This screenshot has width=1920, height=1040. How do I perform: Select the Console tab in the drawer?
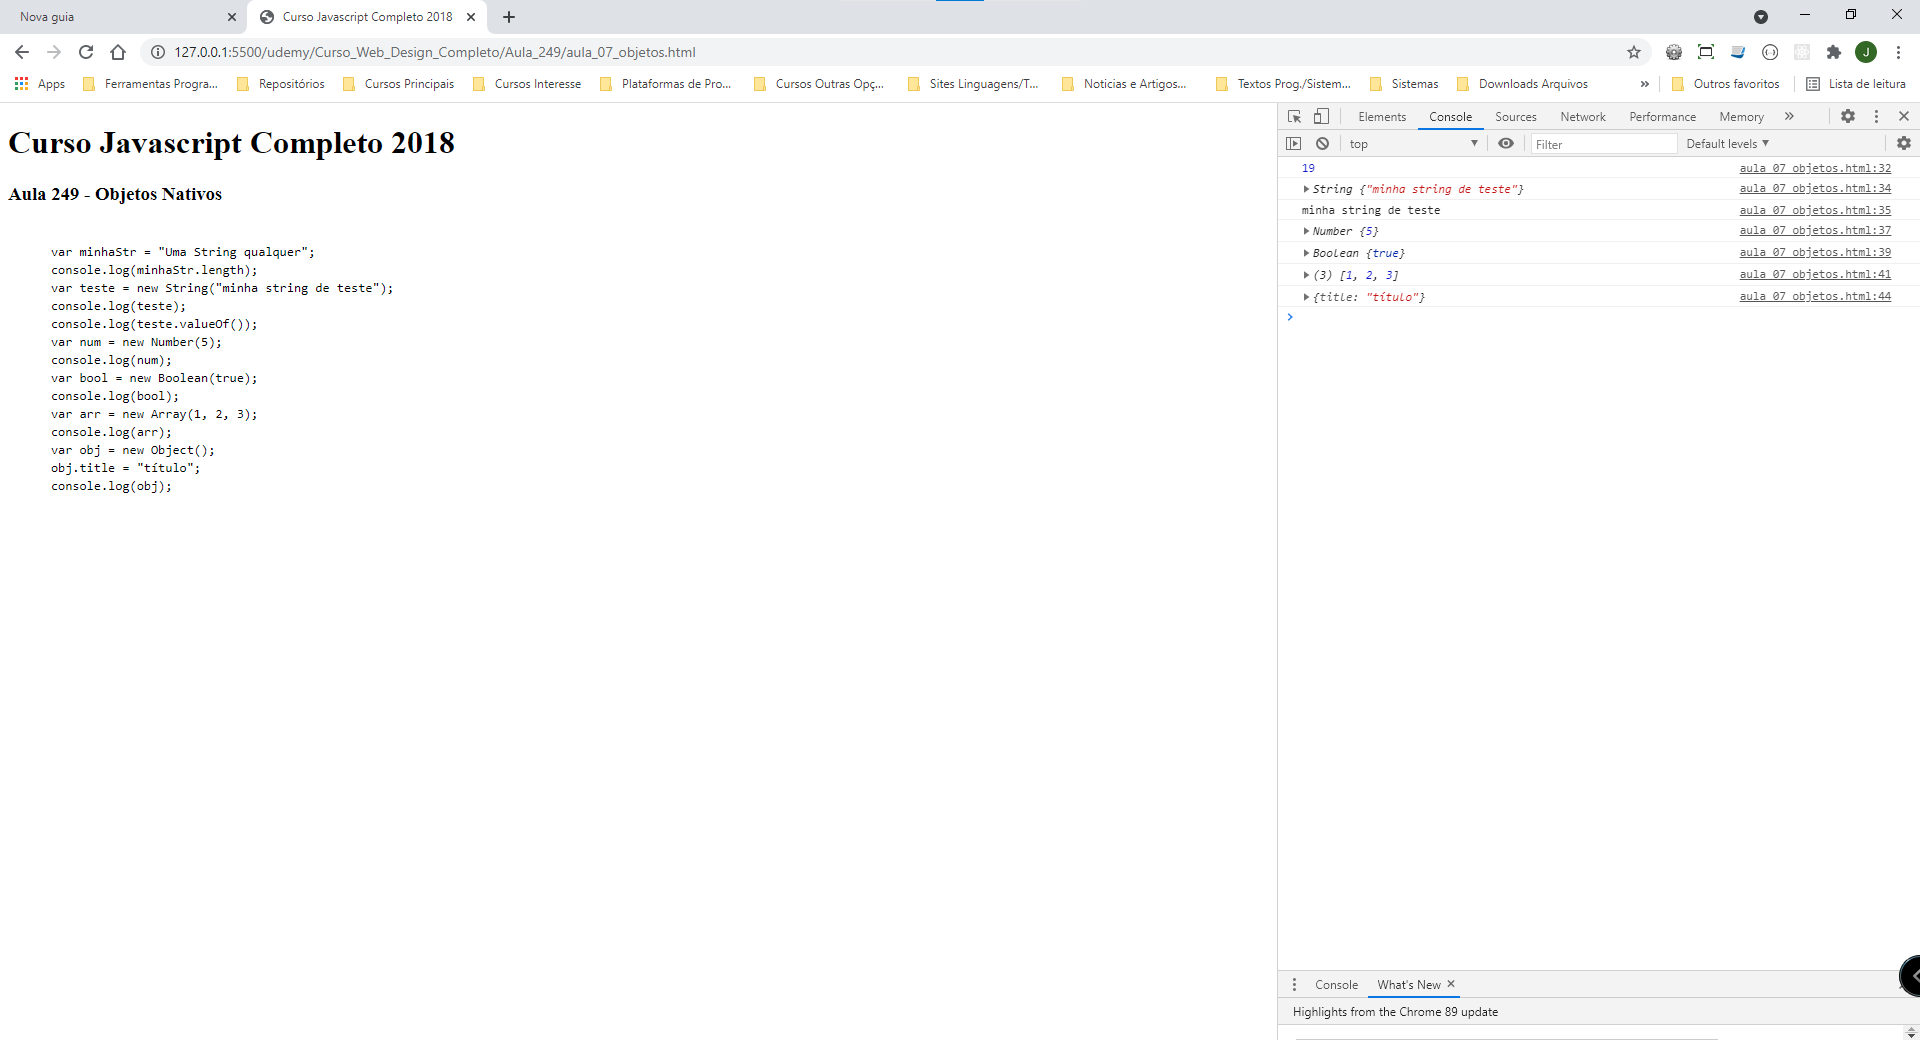coord(1337,985)
